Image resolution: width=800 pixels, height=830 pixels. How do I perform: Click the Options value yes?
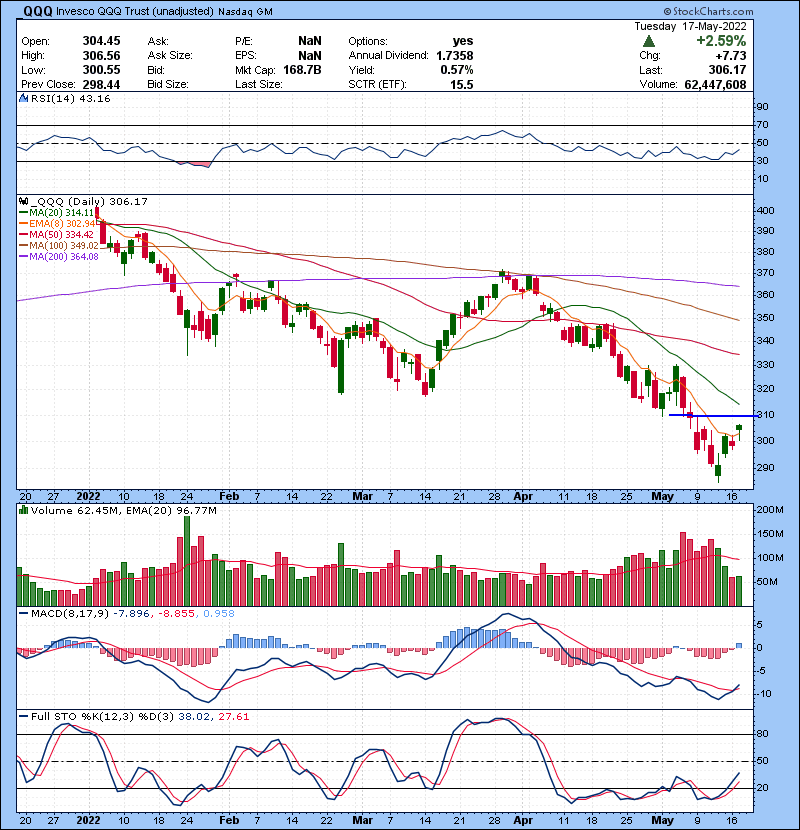463,41
